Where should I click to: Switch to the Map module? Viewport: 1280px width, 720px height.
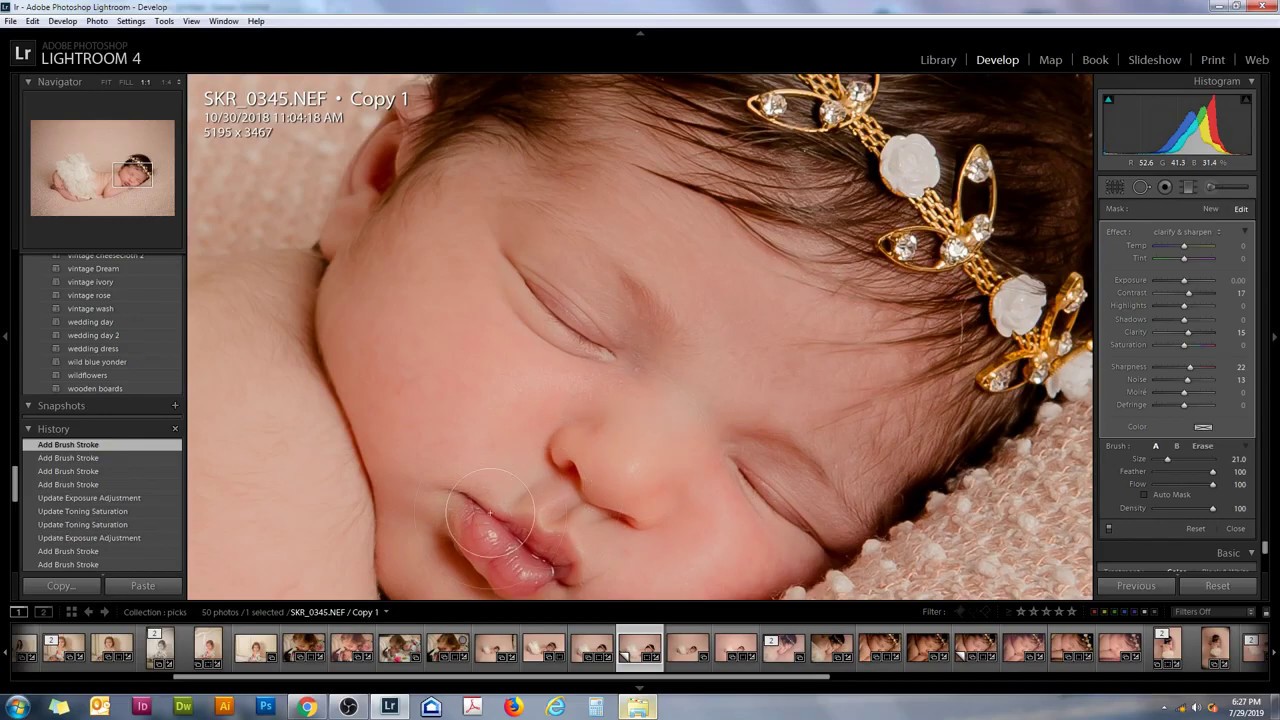tap(1050, 60)
